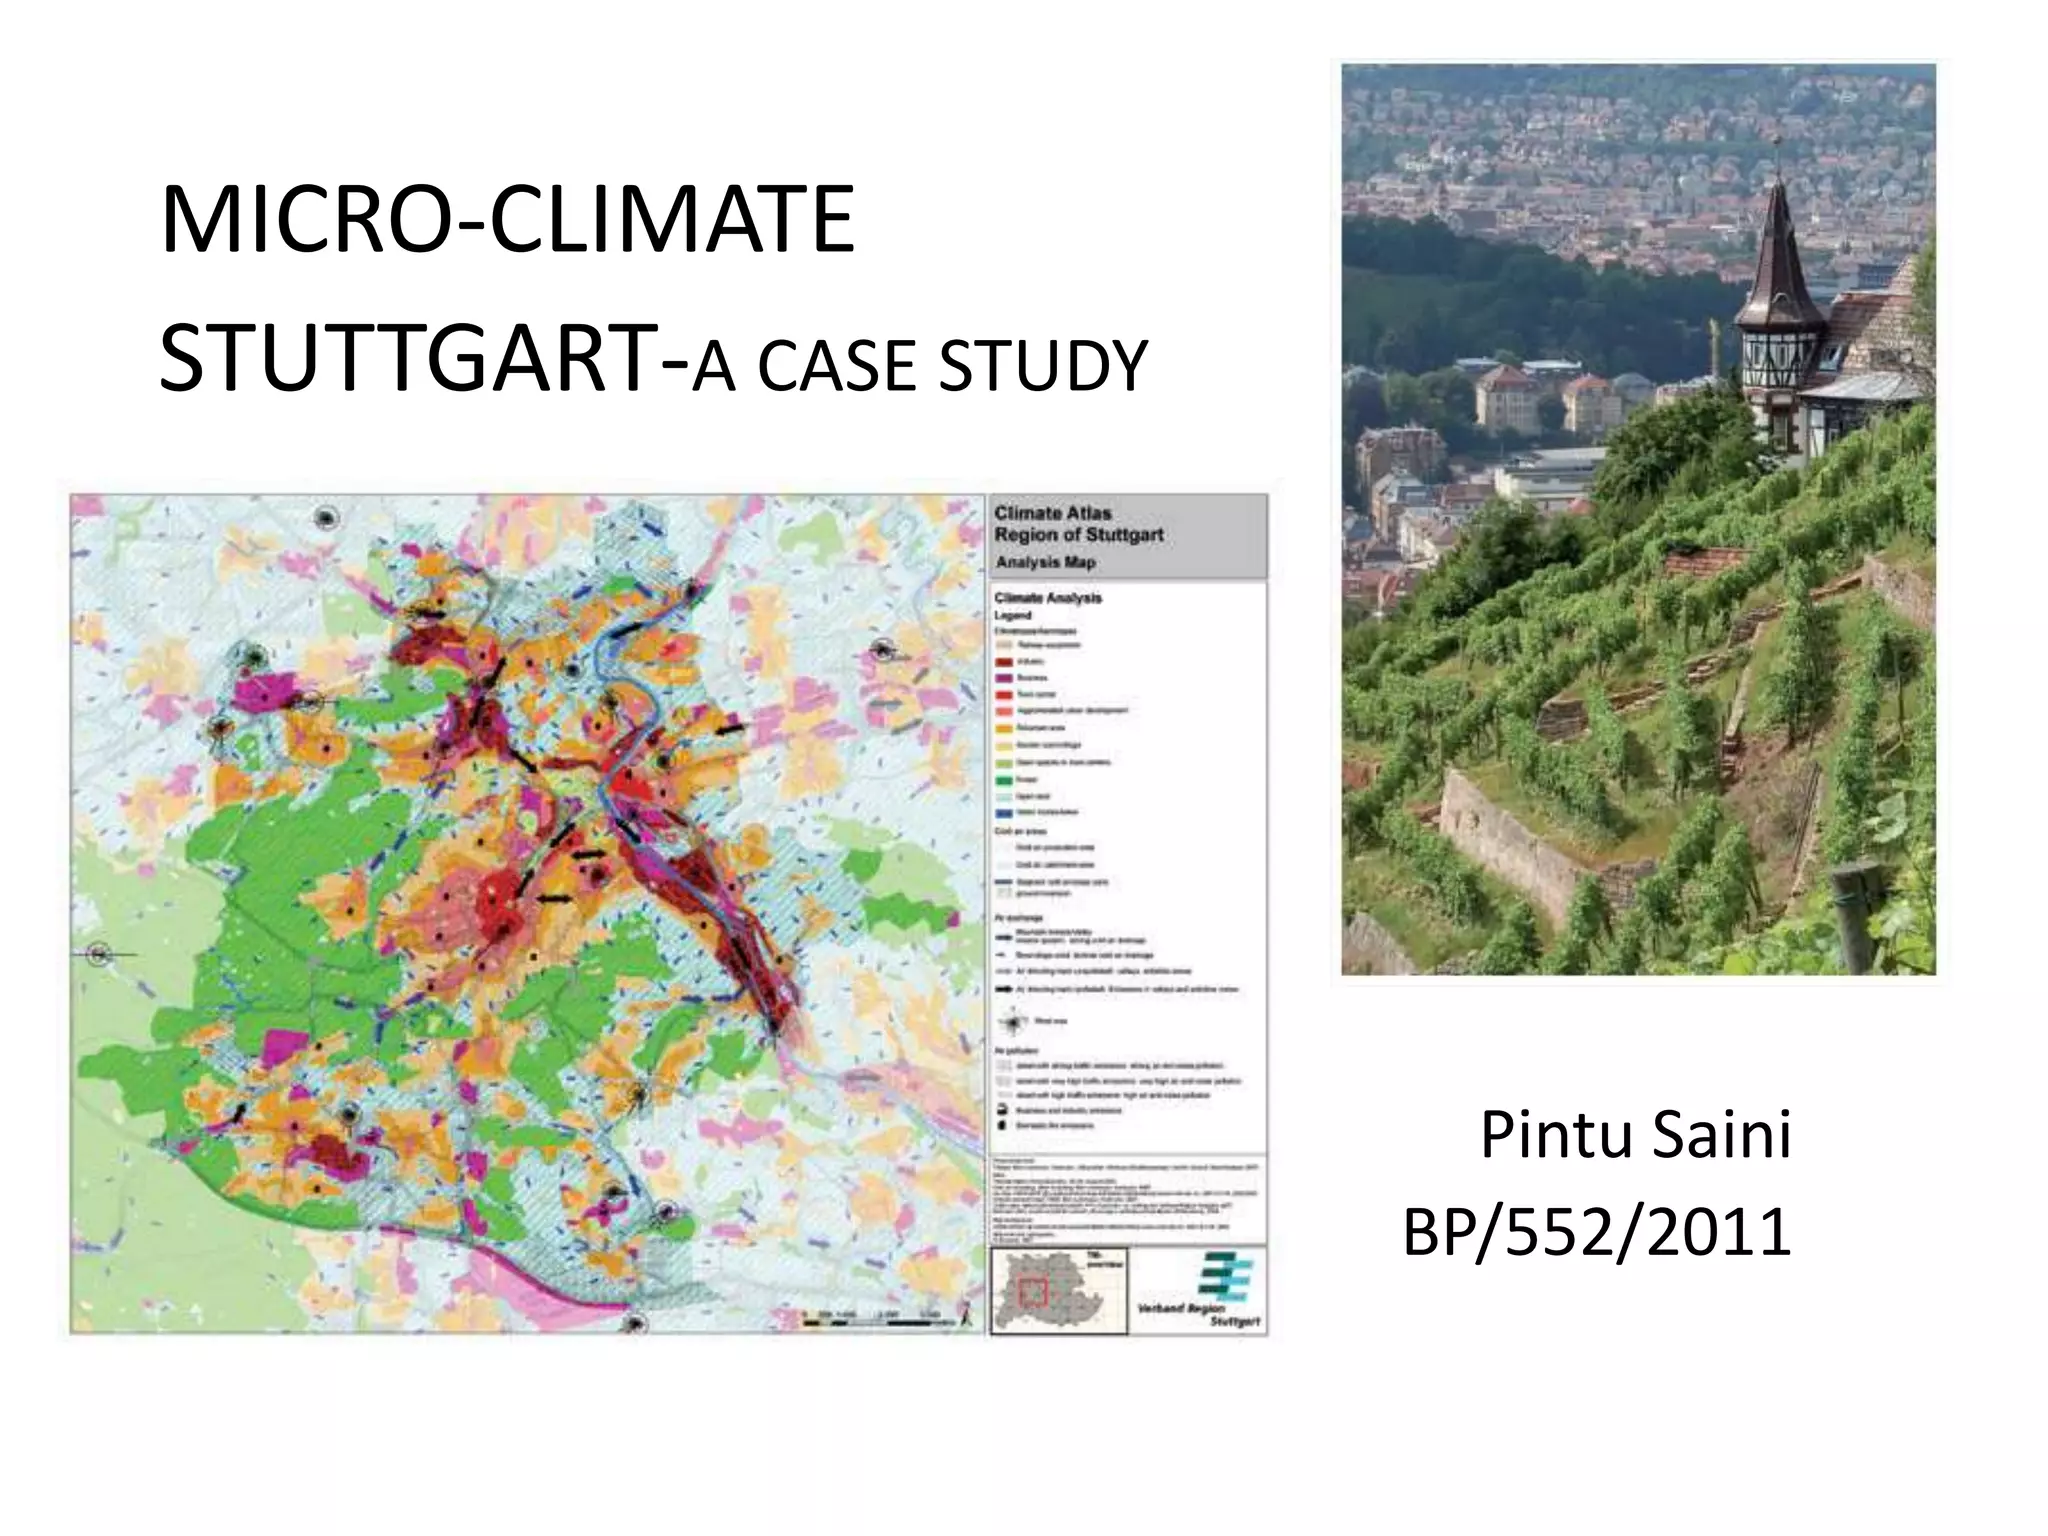Click the STUTTGART-A CASE STUDY title line
2048x1536 pixels.
(654, 359)
